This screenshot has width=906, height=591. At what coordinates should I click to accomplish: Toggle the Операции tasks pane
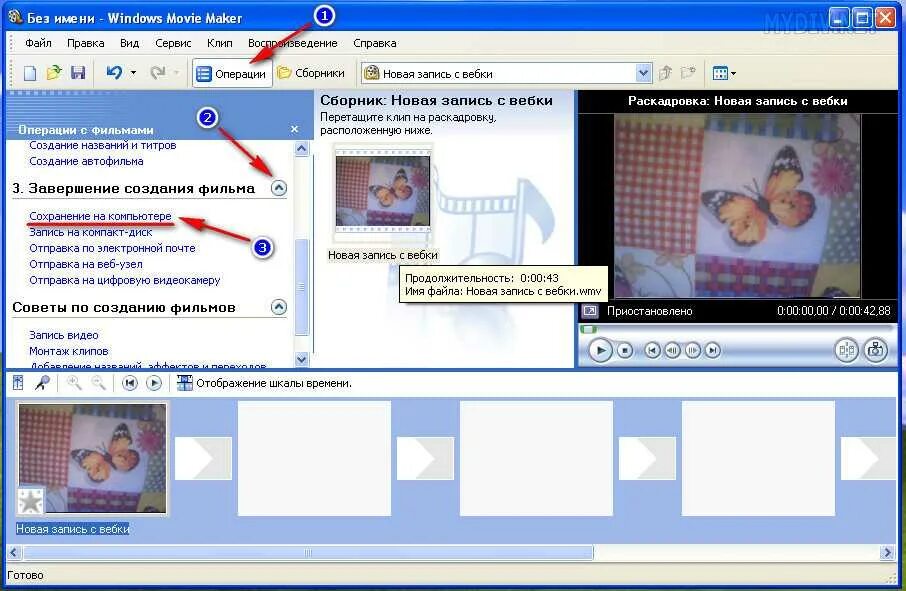[232, 73]
